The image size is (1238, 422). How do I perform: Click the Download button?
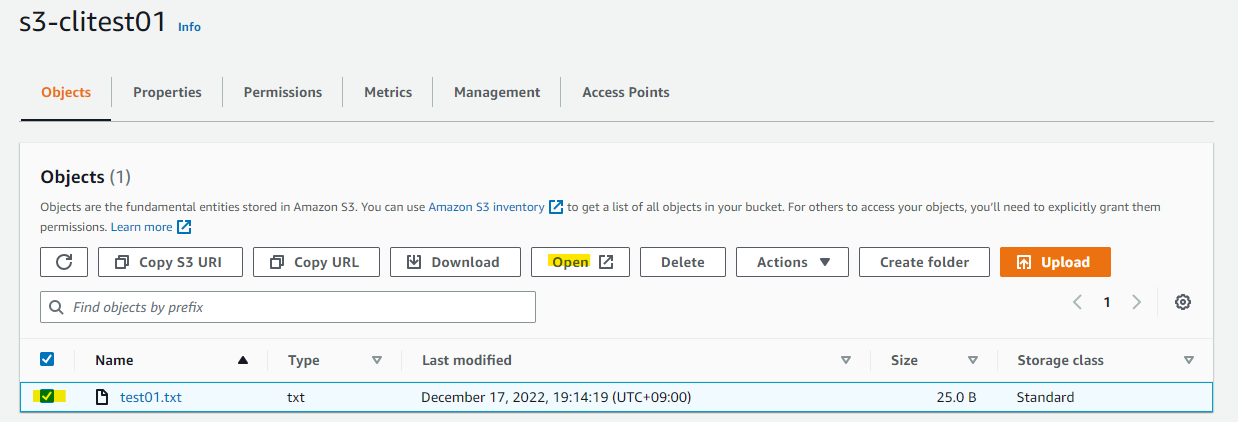click(455, 262)
